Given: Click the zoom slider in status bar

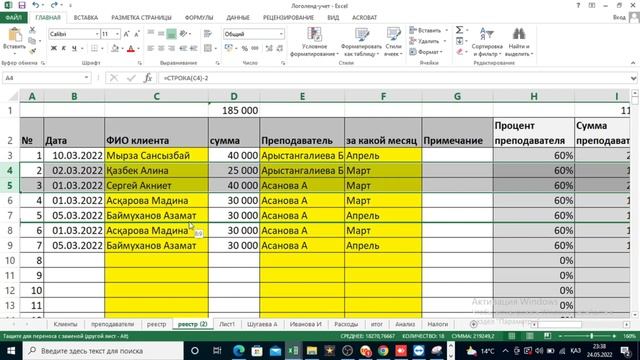Looking at the screenshot, I should 588,336.
